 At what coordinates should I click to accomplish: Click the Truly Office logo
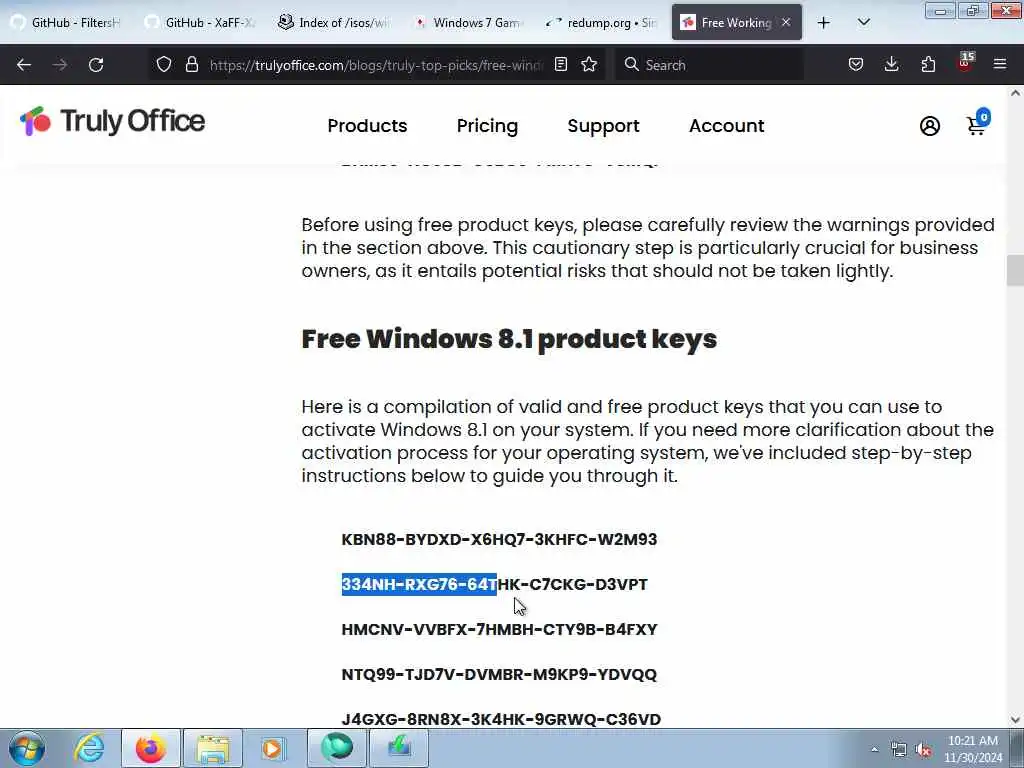click(x=112, y=121)
